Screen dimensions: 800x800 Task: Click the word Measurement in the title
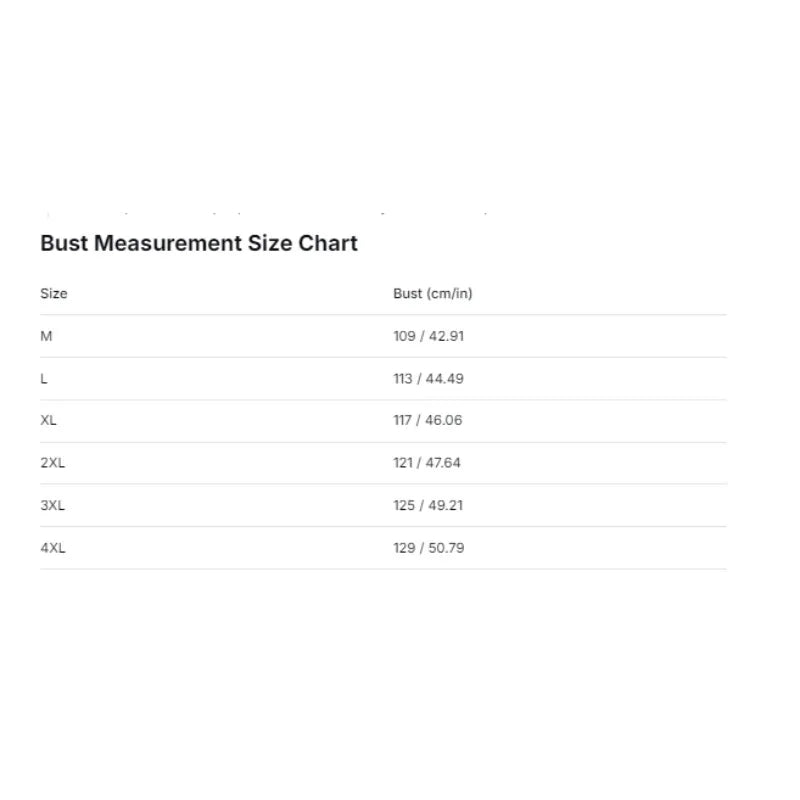(168, 243)
